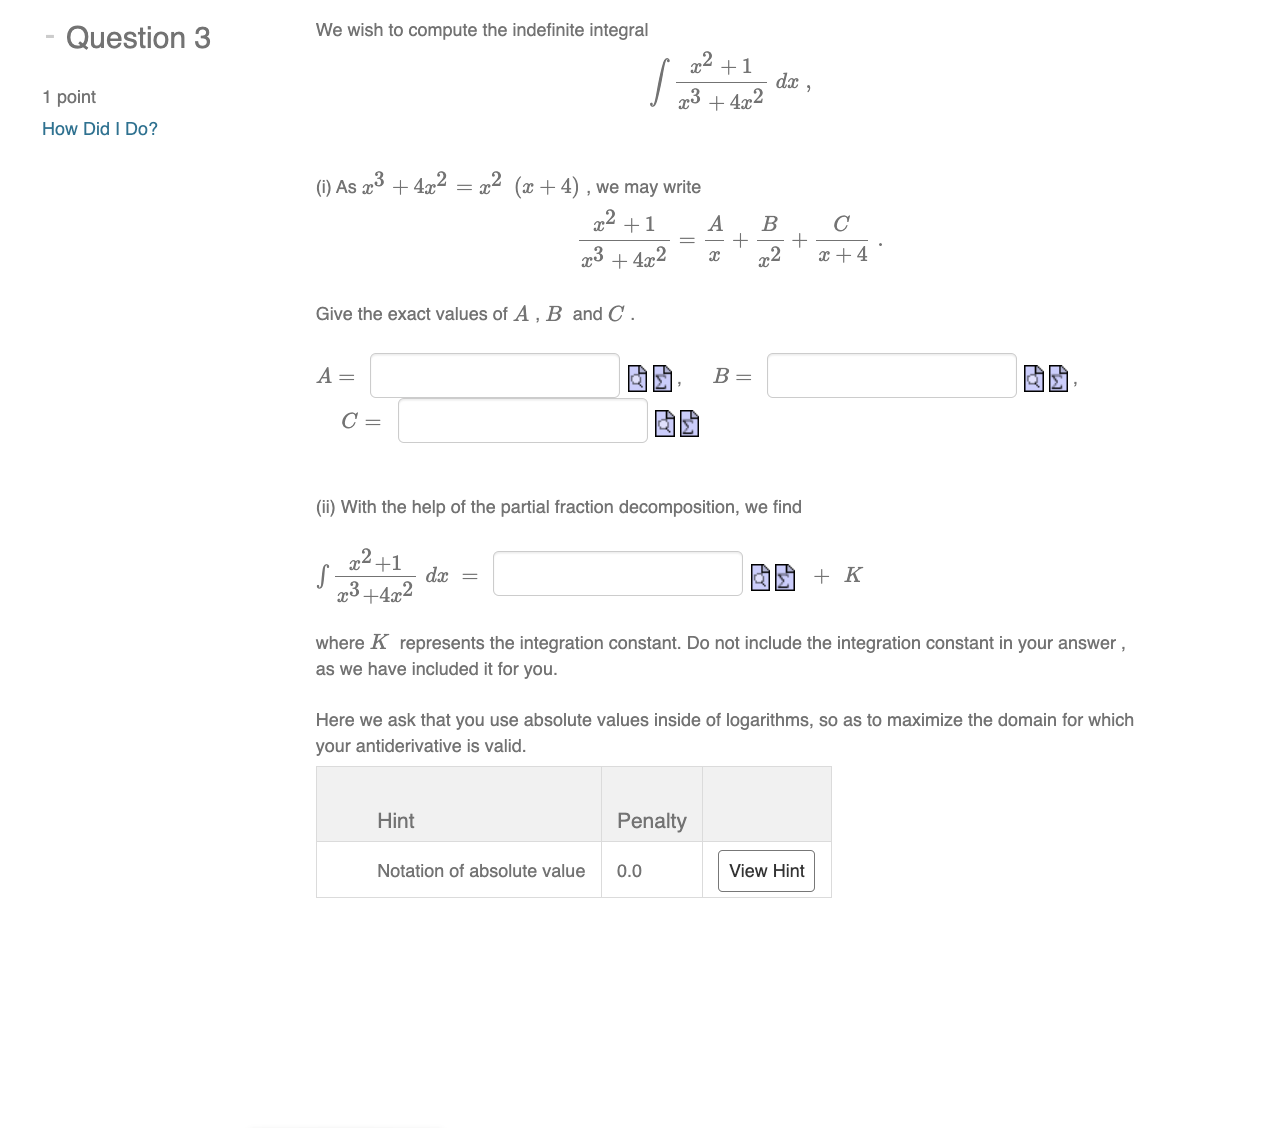Open the Preview icon for answer A

pos(637,378)
